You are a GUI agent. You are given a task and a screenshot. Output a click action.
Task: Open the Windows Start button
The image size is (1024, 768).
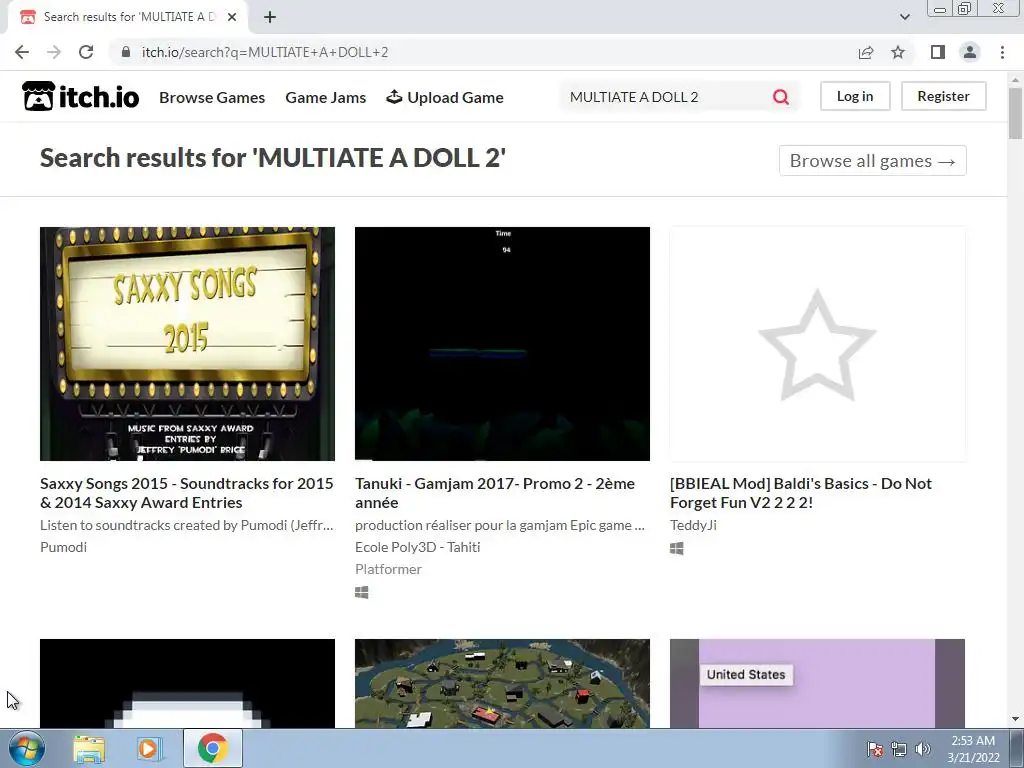(27, 749)
